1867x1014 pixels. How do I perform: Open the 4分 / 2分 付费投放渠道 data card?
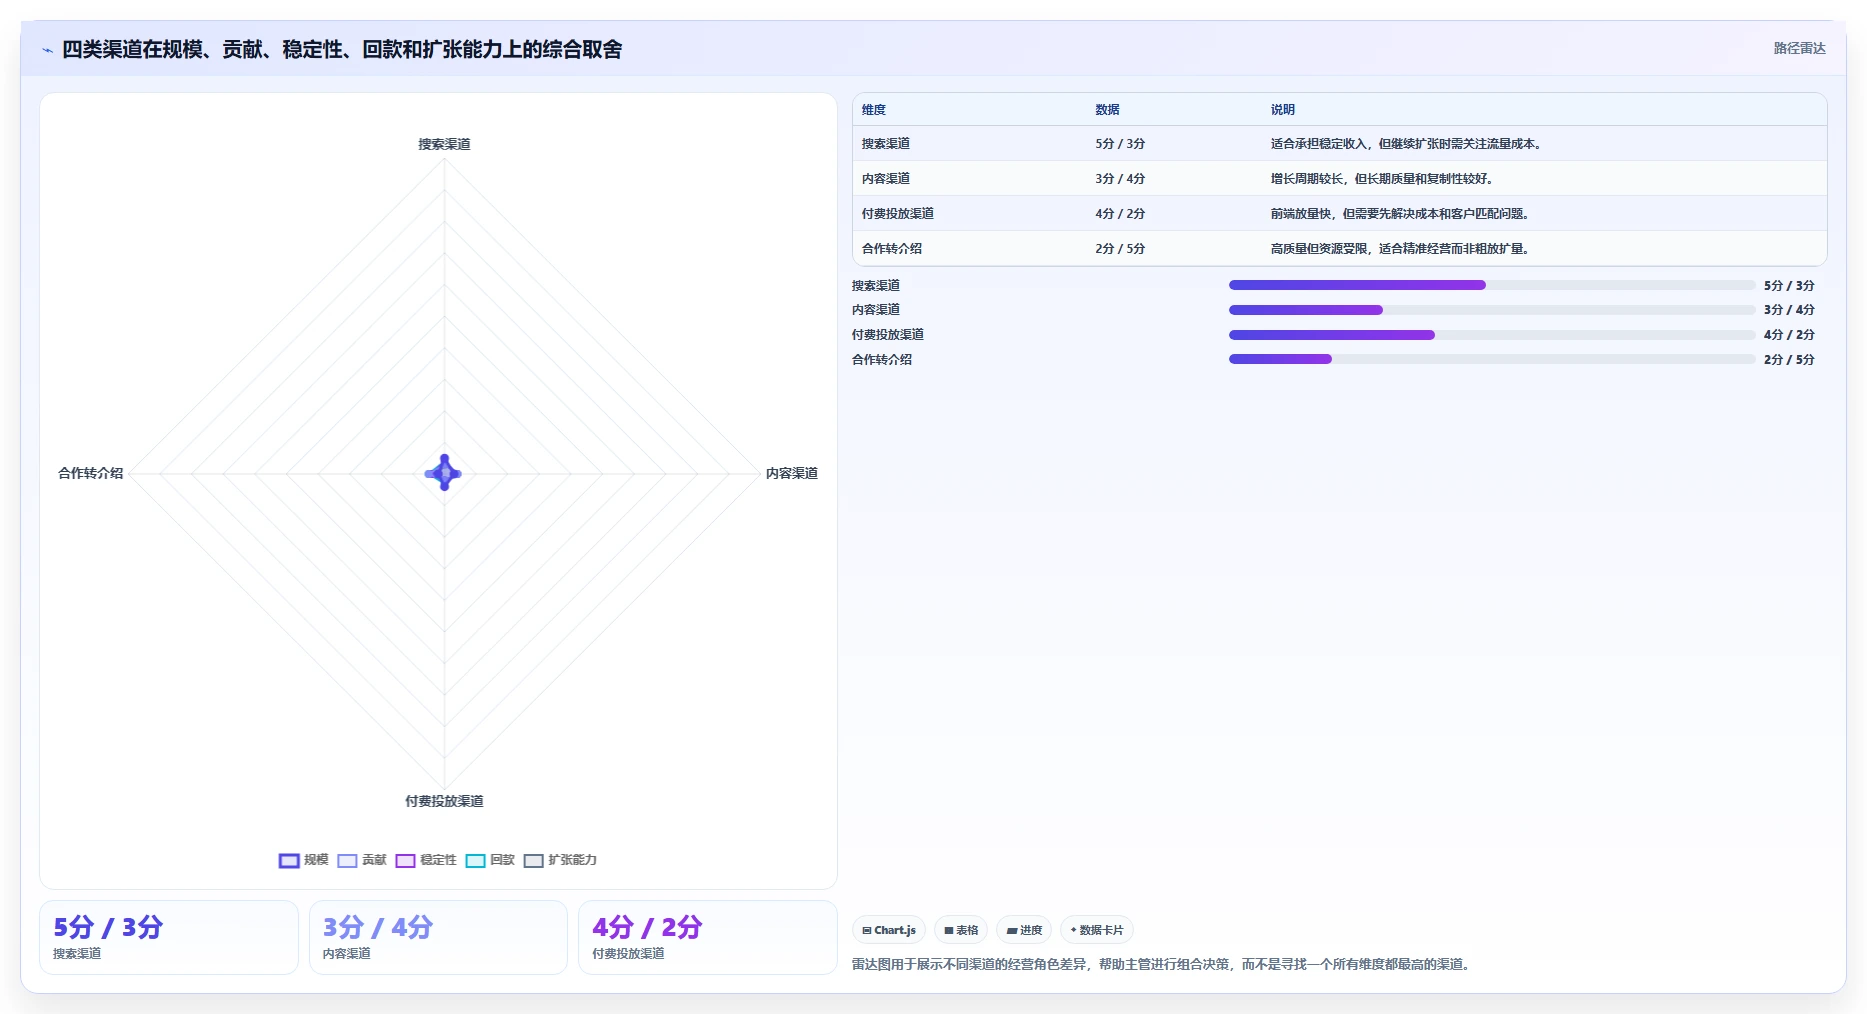pos(708,937)
